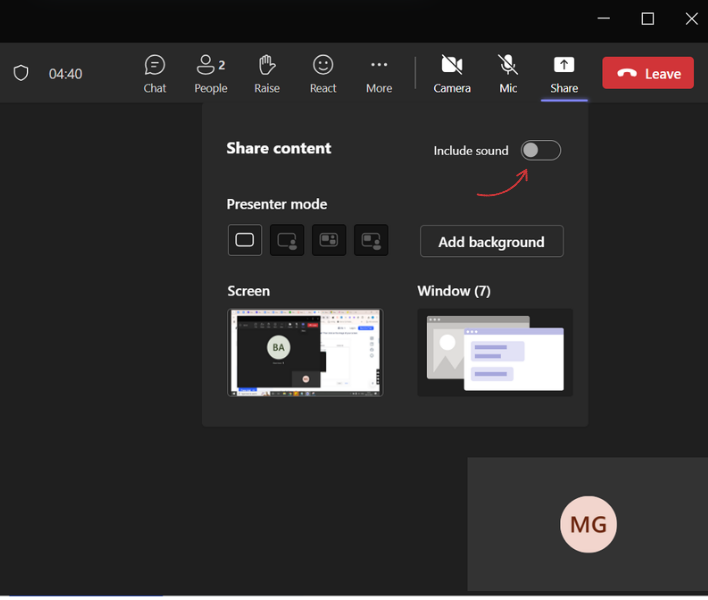This screenshot has width=708, height=600.
Task: Share the entire Screen thumbnail
Action: point(305,353)
